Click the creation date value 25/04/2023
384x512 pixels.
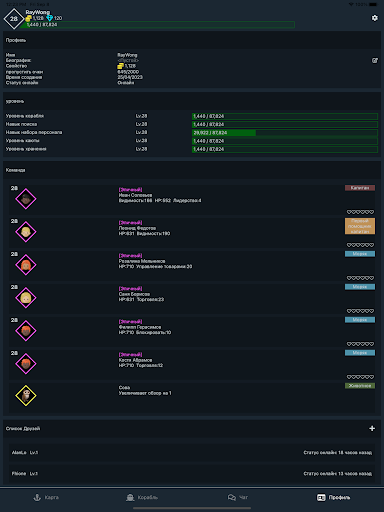130,77
